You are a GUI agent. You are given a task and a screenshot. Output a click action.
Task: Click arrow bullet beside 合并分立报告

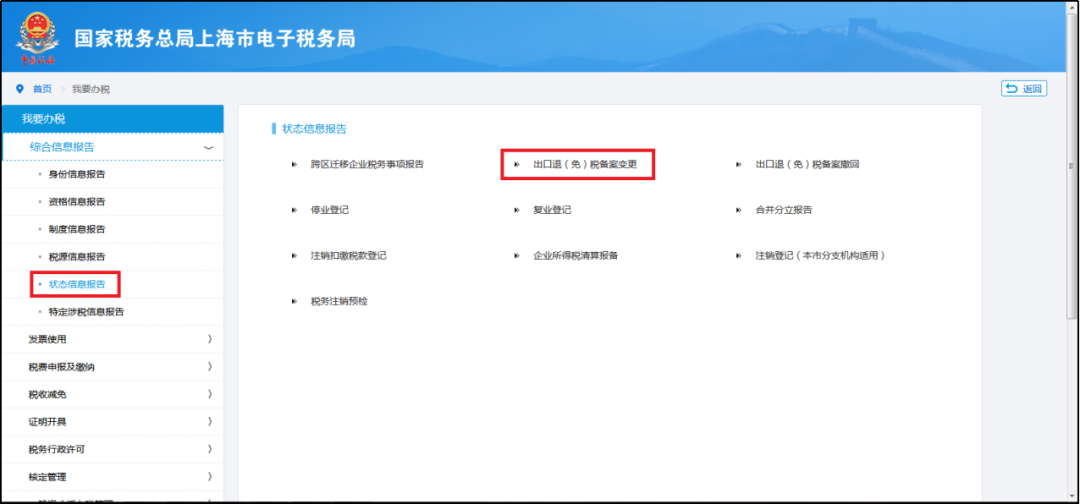(739, 210)
